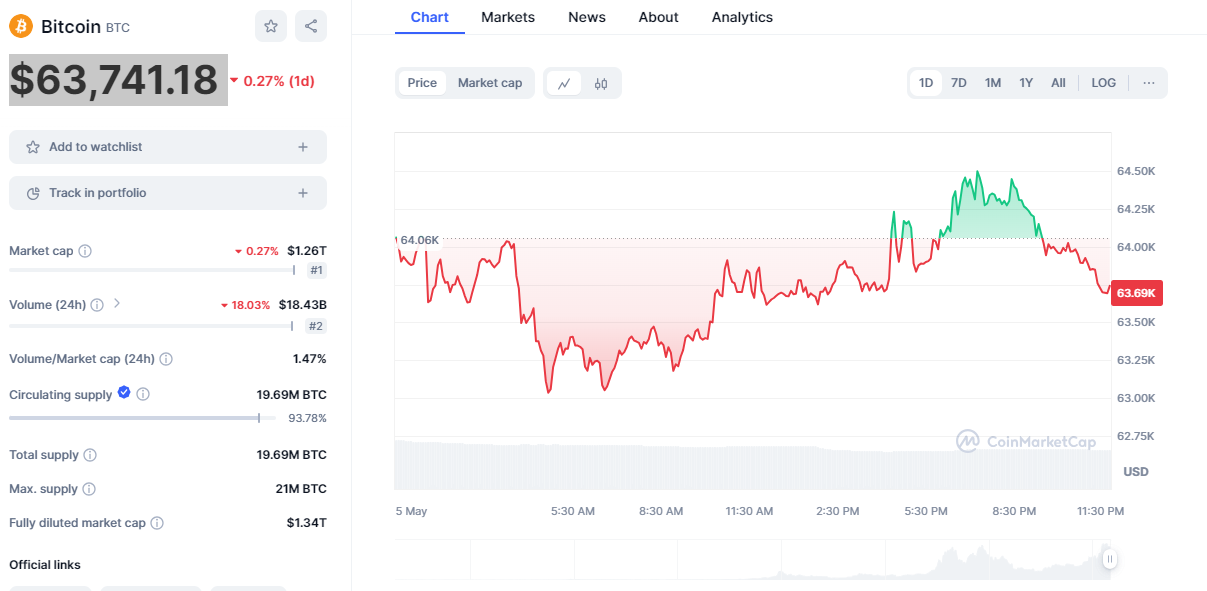
Task: Click the Fully diluted market cap info icon
Action: (157, 523)
